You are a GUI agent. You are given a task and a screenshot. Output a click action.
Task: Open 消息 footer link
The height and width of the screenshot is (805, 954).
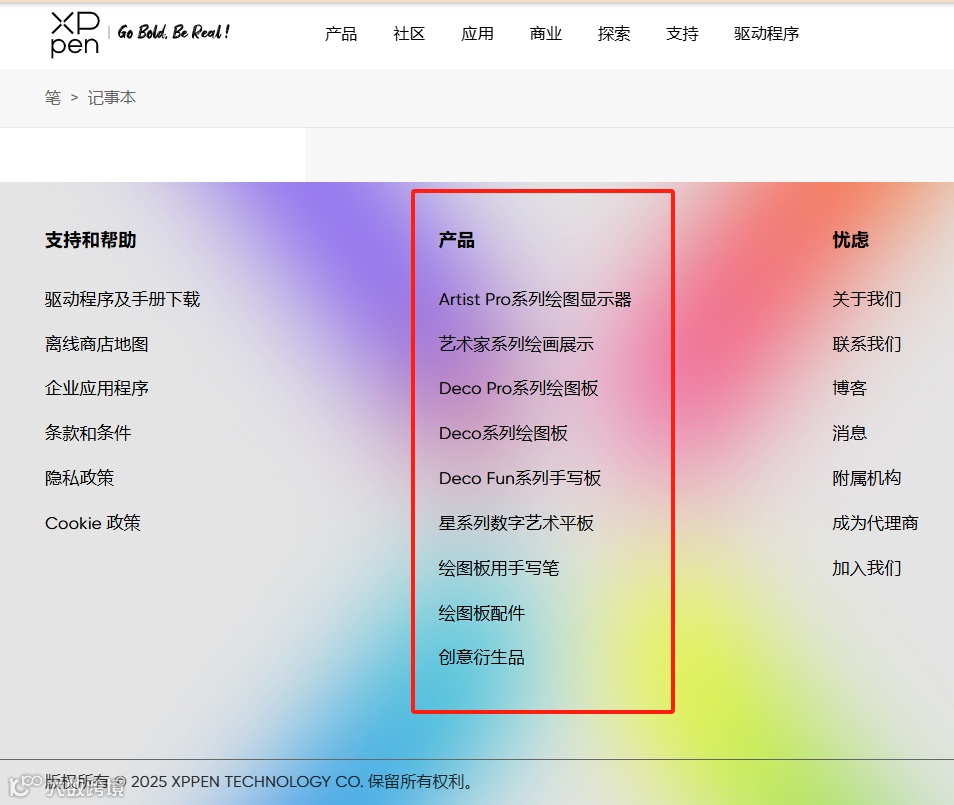click(x=849, y=433)
